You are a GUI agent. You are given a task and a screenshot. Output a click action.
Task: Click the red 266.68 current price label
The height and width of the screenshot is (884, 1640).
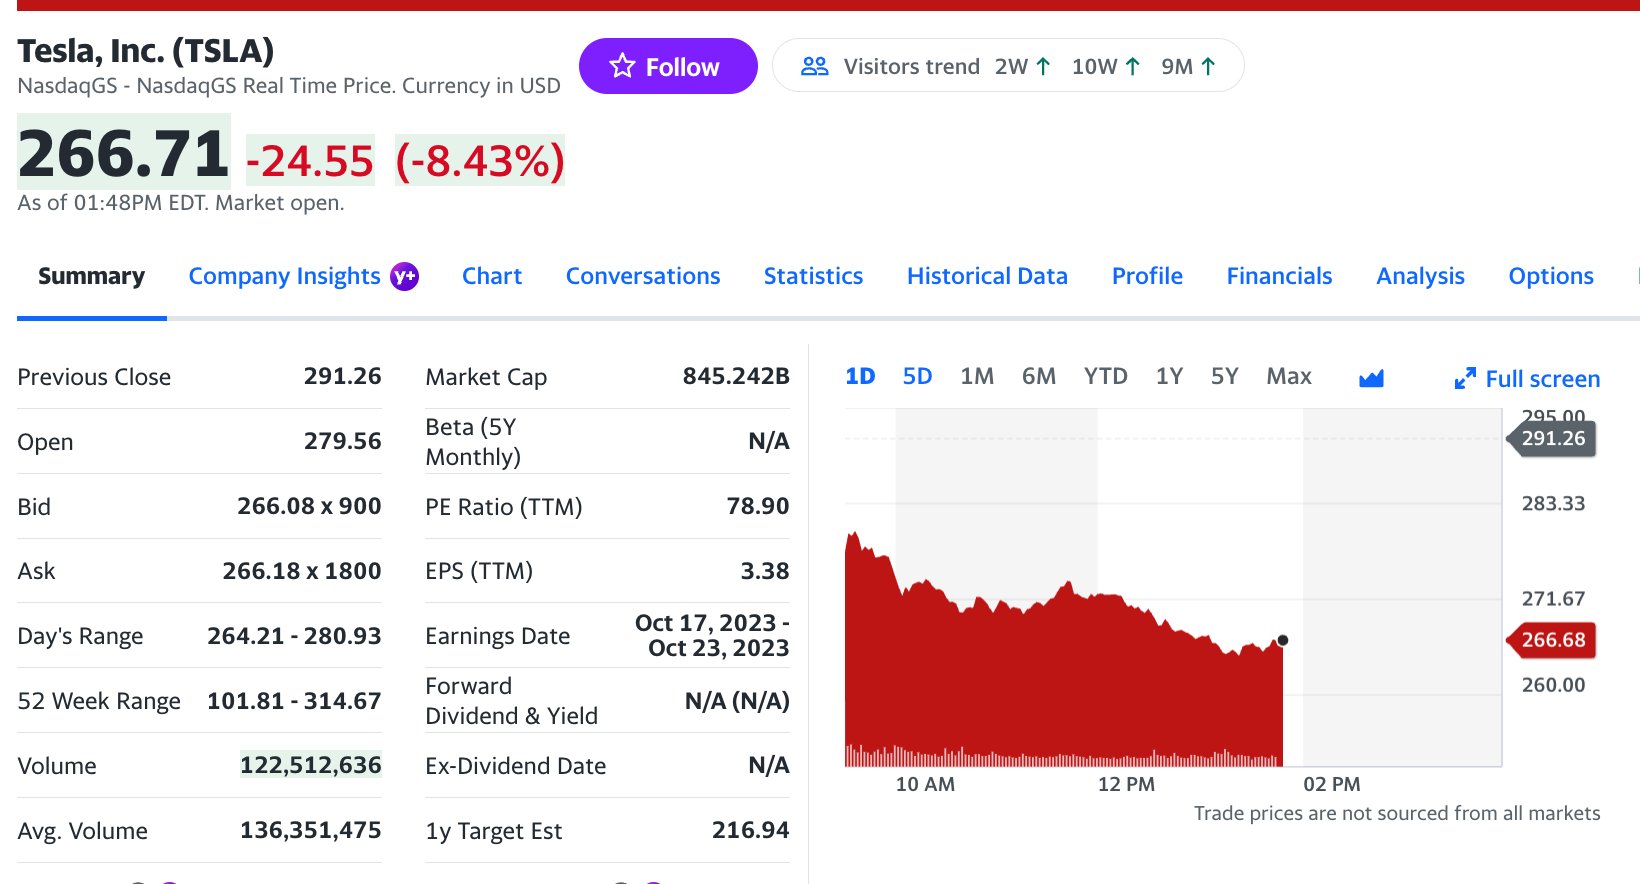click(1552, 640)
